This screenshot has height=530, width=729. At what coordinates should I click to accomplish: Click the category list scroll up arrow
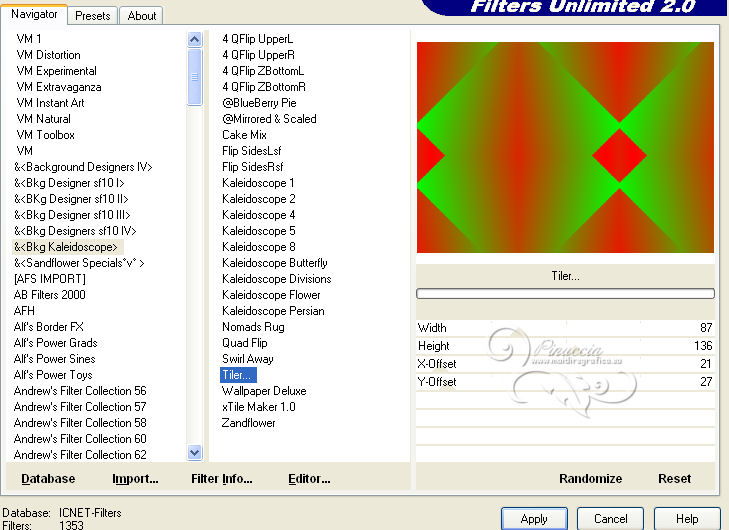194,40
